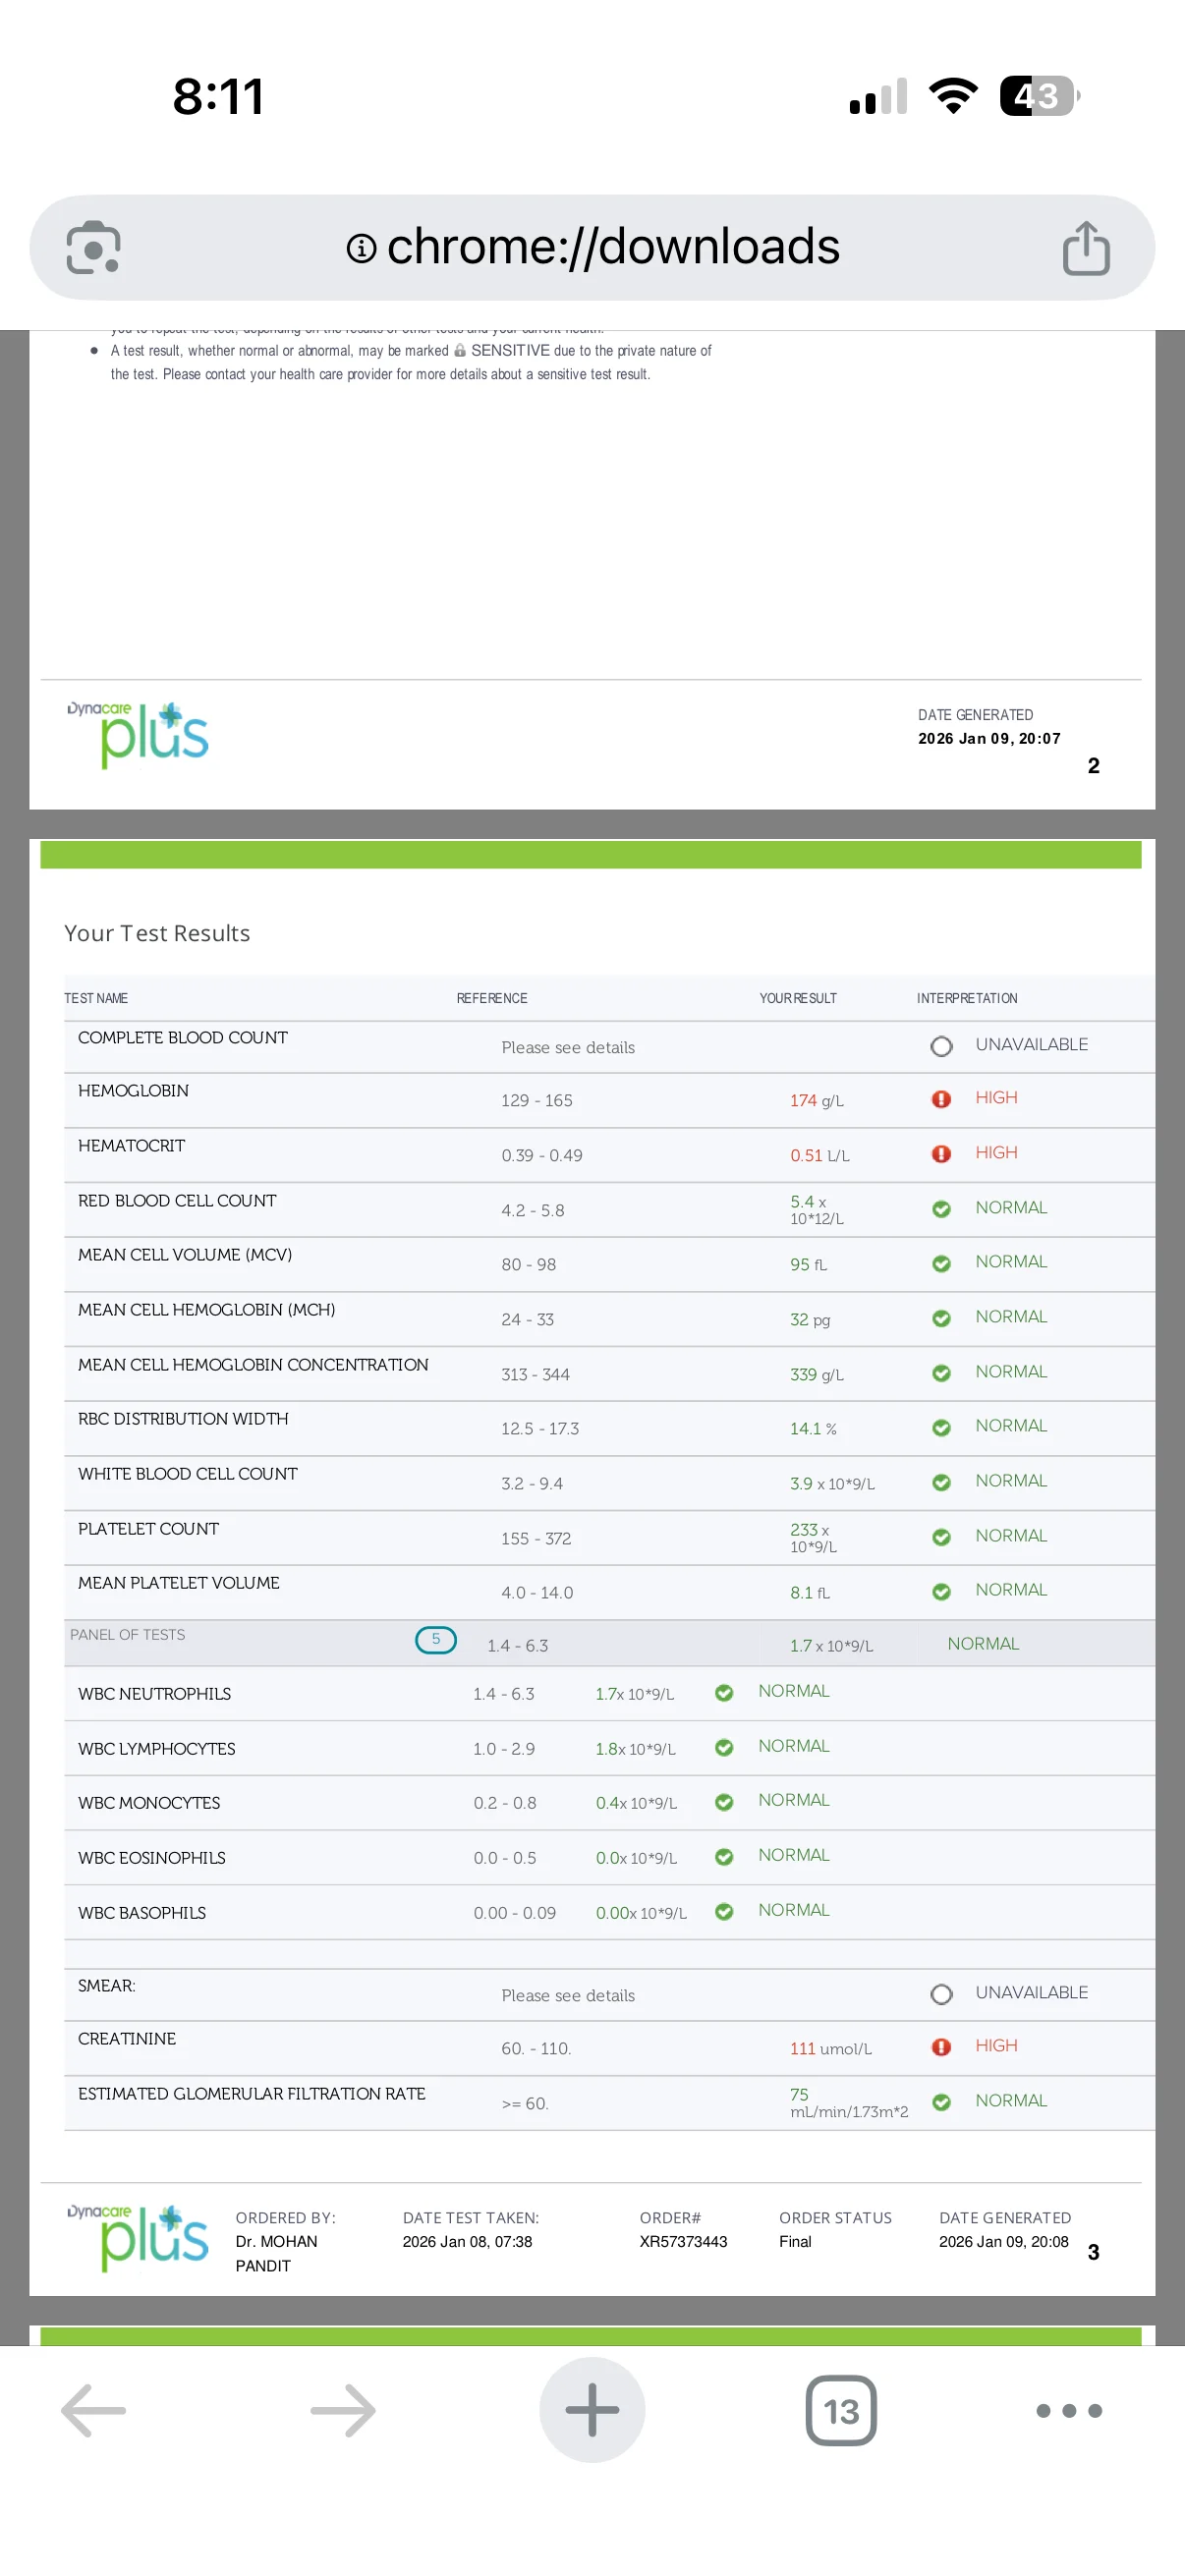Tap the normal checkmark for White Blood Cell Count
1185x2576 pixels.
[941, 1482]
